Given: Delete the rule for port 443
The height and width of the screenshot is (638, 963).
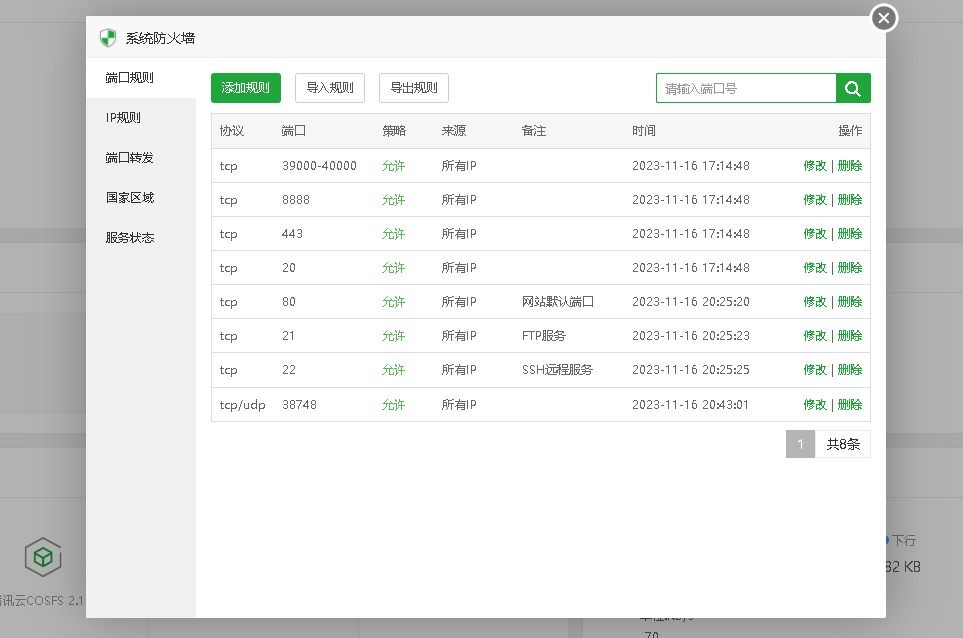Looking at the screenshot, I should click(848, 233).
